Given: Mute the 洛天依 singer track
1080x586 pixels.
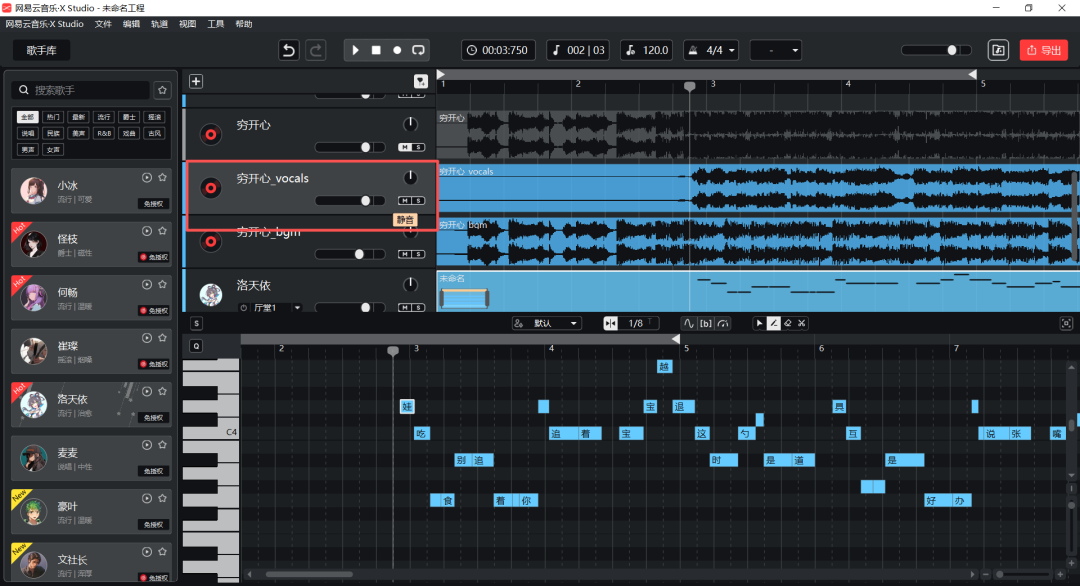Looking at the screenshot, I should click(x=404, y=308).
